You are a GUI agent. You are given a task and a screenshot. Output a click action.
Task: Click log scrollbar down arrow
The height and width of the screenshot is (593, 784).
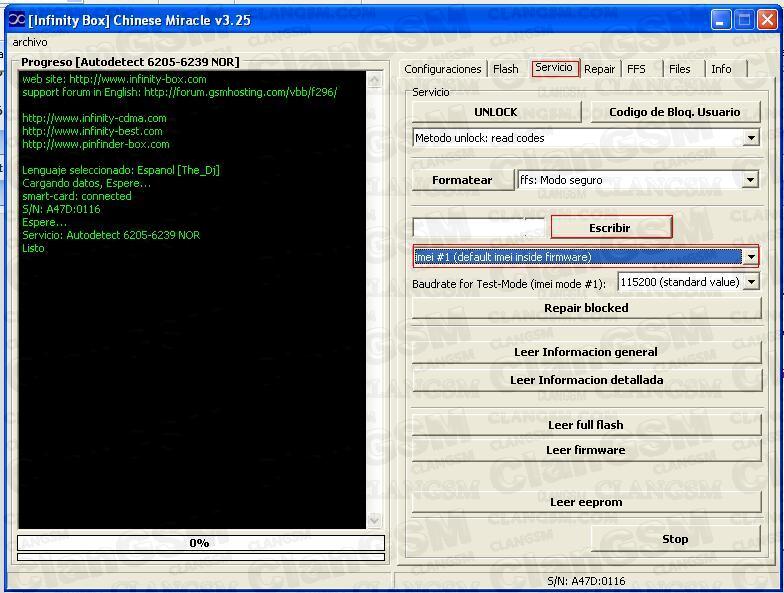pos(374,520)
